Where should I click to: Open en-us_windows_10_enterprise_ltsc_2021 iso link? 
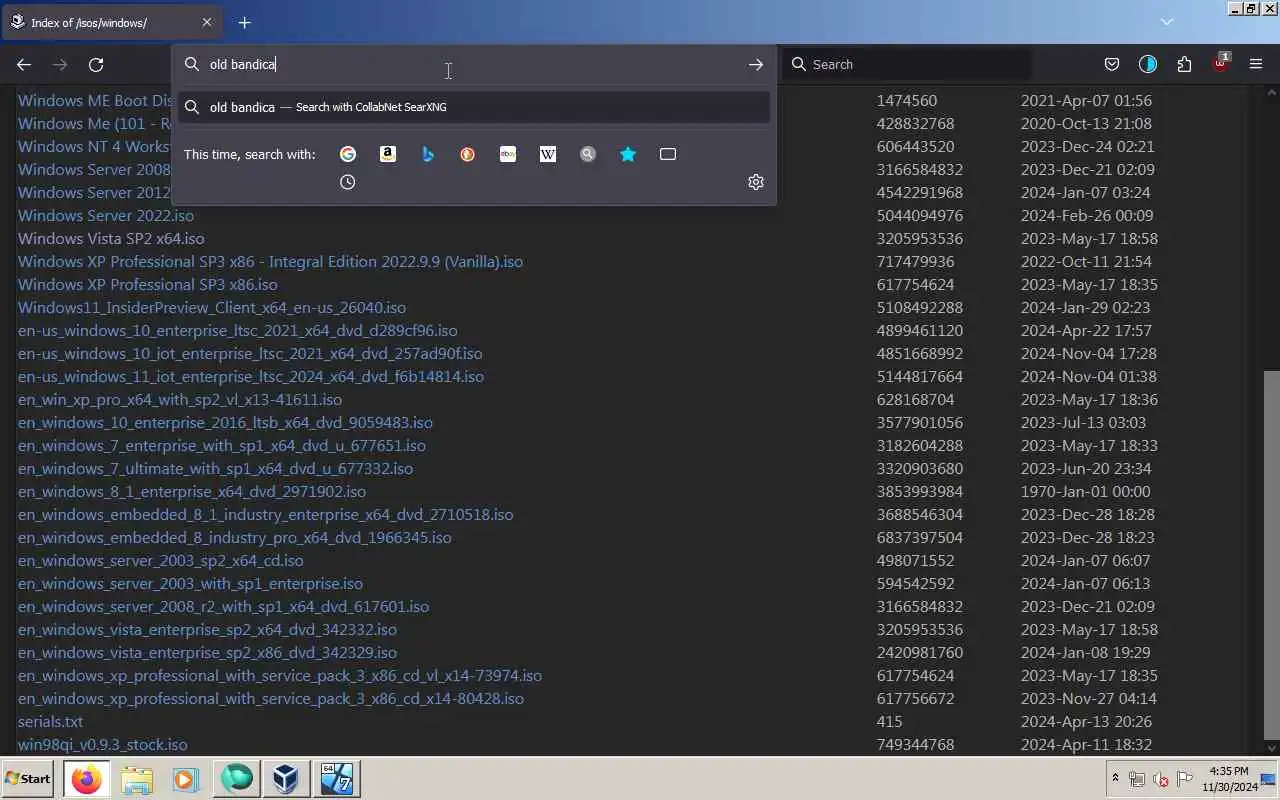[237, 330]
